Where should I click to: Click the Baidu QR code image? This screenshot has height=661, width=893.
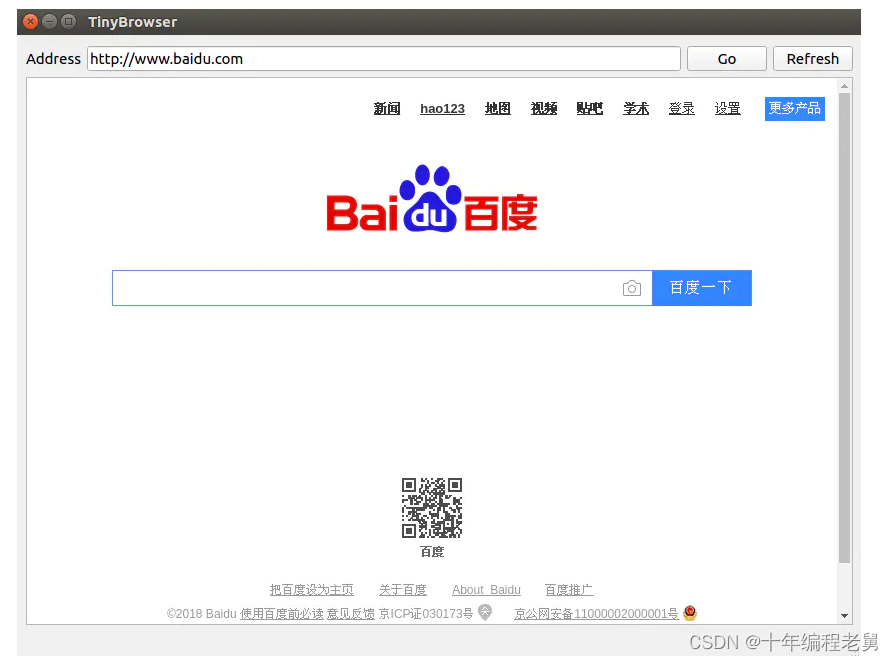tap(432, 508)
